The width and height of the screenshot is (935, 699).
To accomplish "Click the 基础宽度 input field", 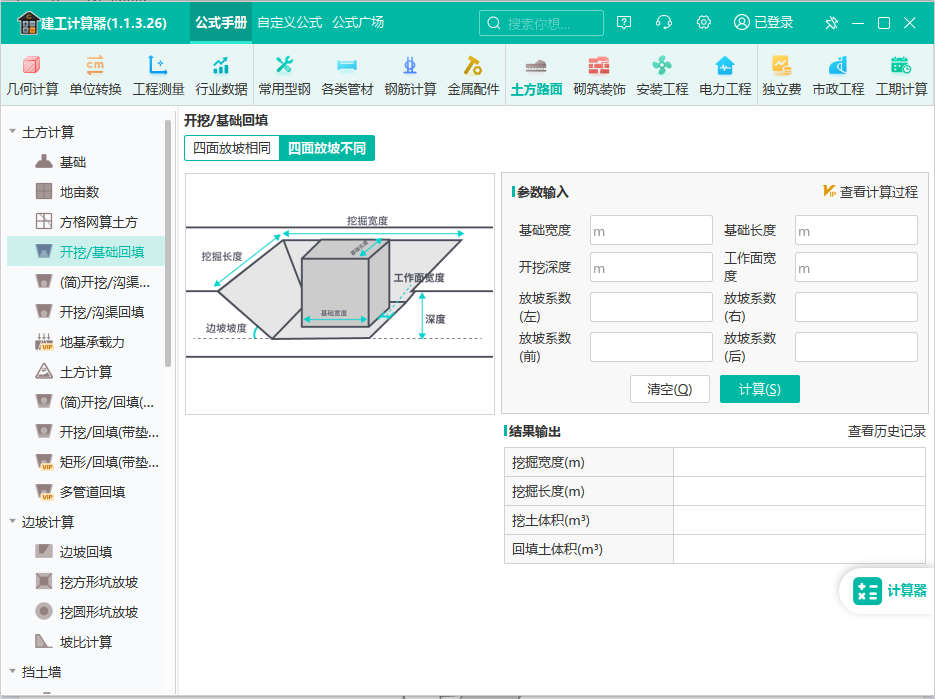I will tap(650, 229).
